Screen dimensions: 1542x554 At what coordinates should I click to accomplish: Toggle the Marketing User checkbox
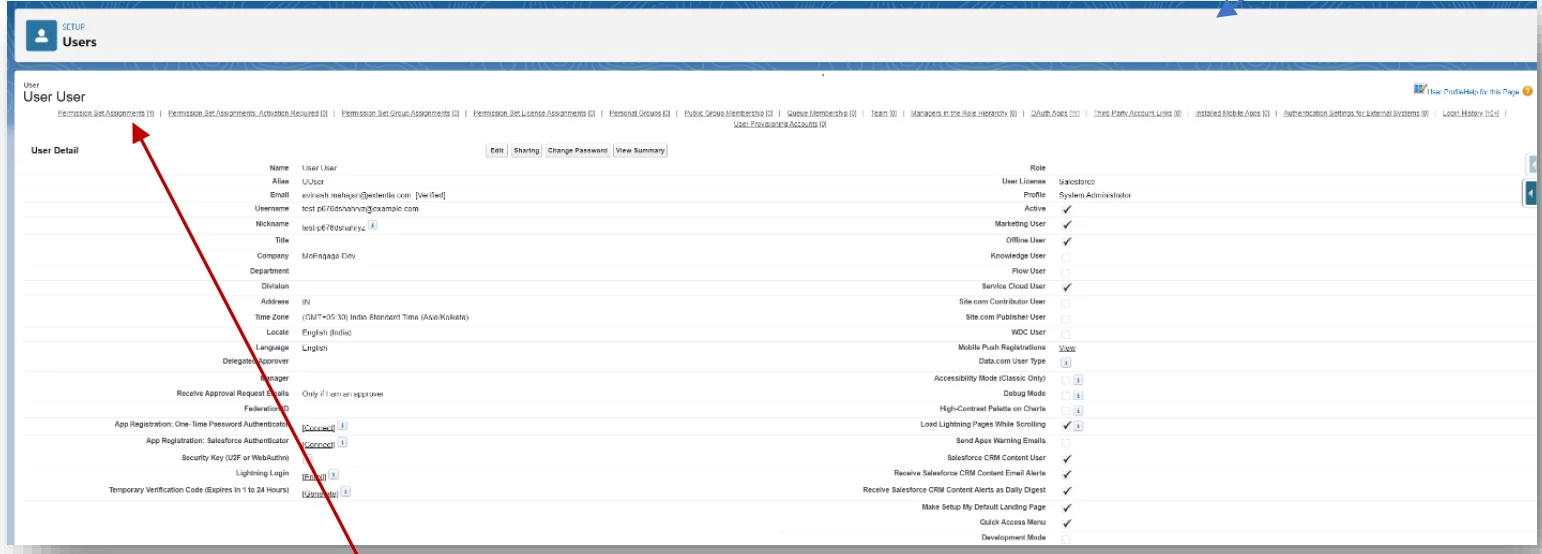(x=1066, y=225)
